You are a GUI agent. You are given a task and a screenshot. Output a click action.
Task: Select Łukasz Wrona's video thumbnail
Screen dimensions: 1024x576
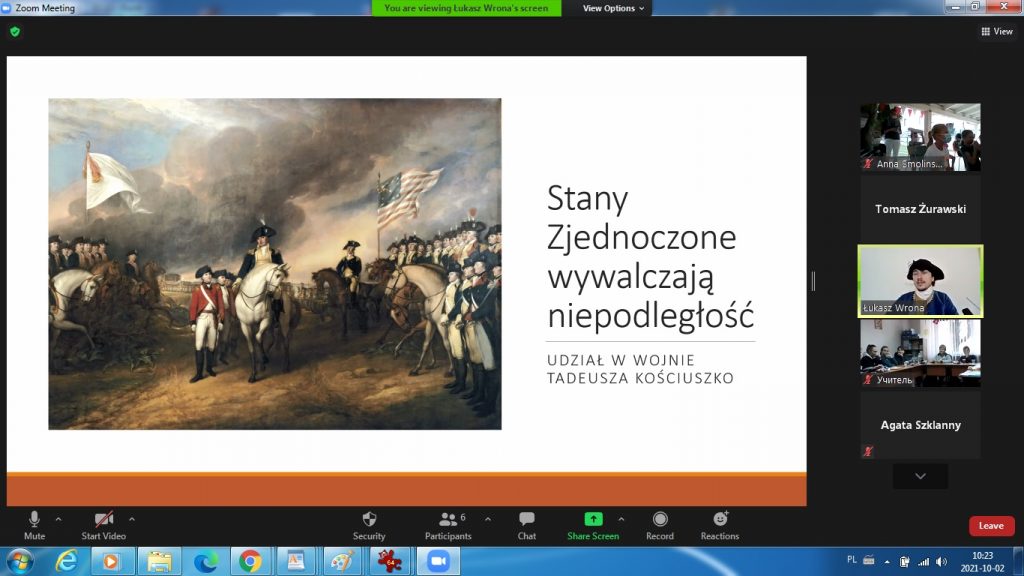point(920,281)
